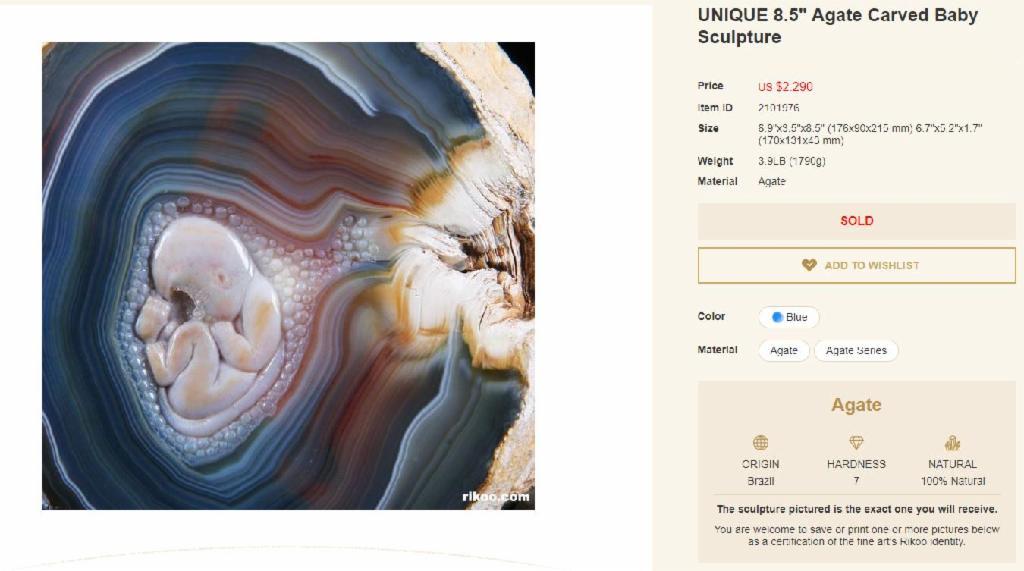
Task: Click the Brazil origin label
Action: coord(760,481)
